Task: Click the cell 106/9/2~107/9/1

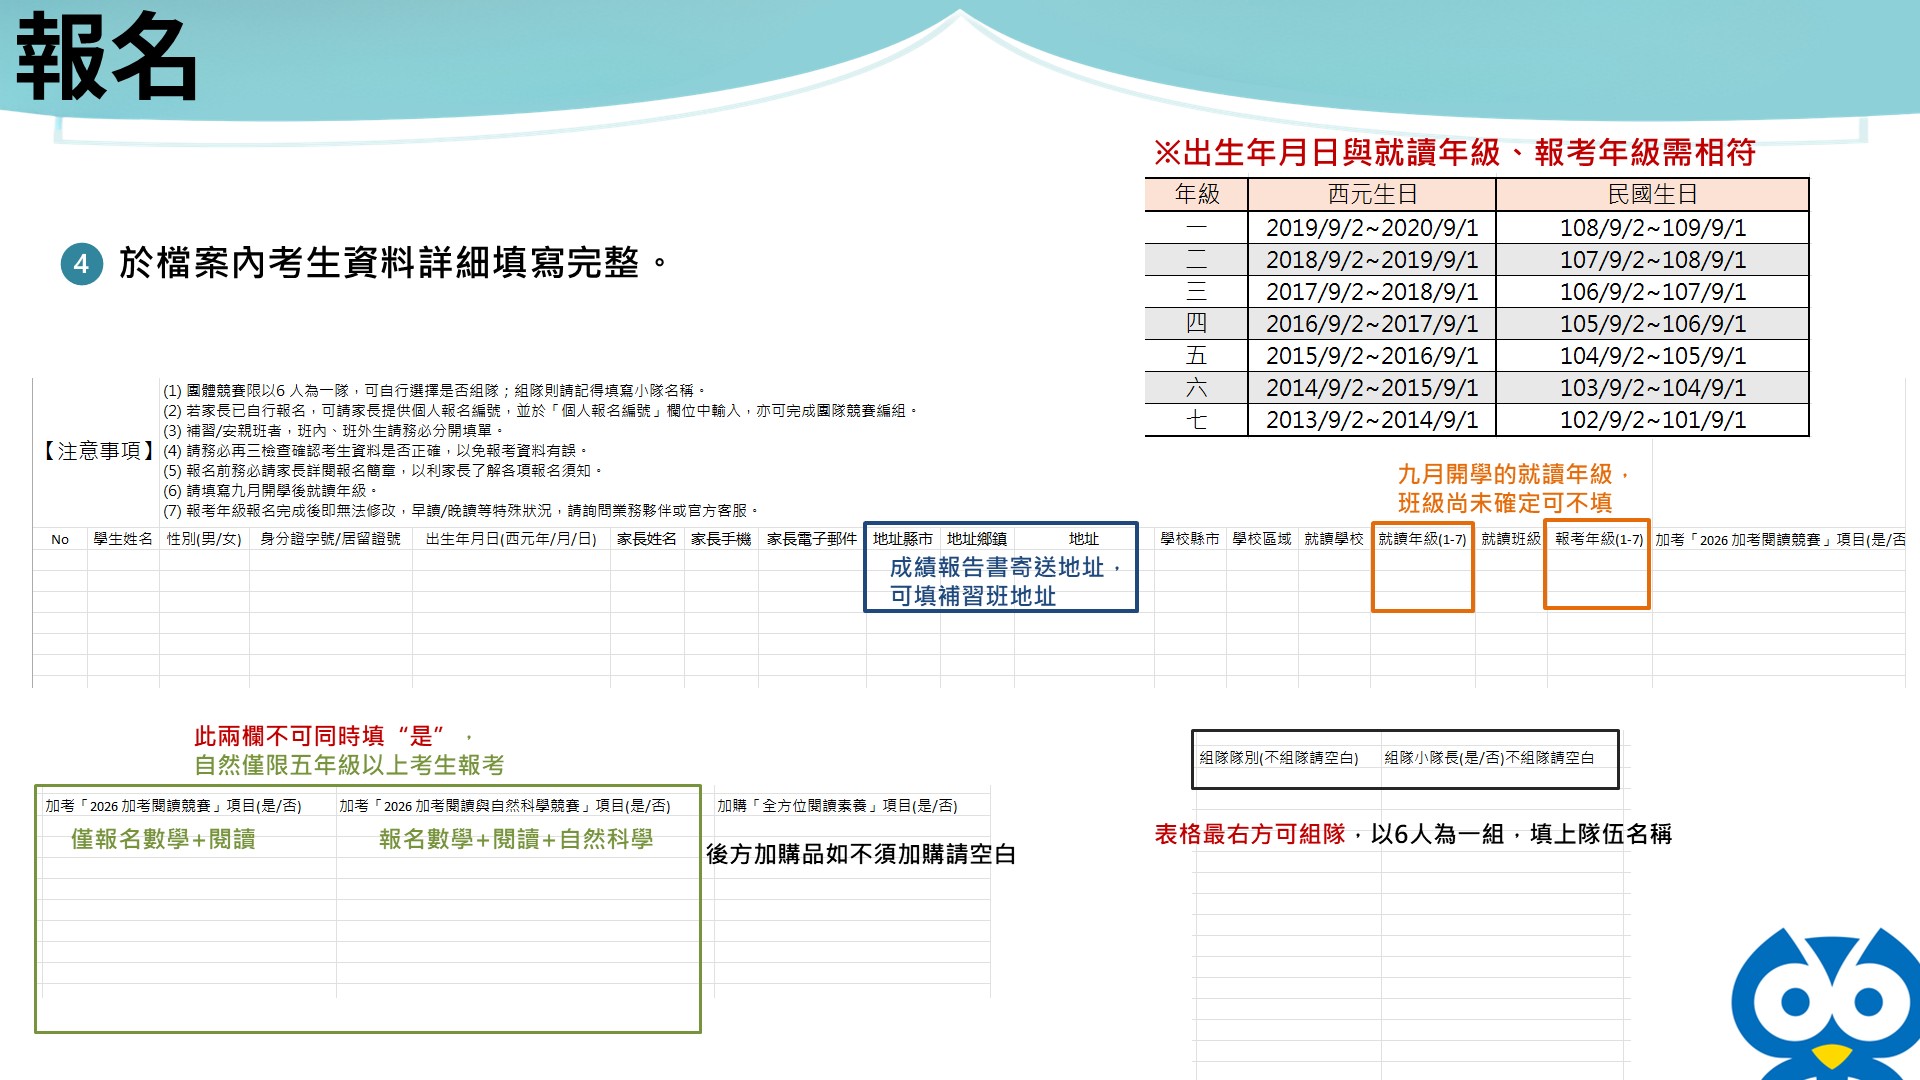Action: [1652, 291]
